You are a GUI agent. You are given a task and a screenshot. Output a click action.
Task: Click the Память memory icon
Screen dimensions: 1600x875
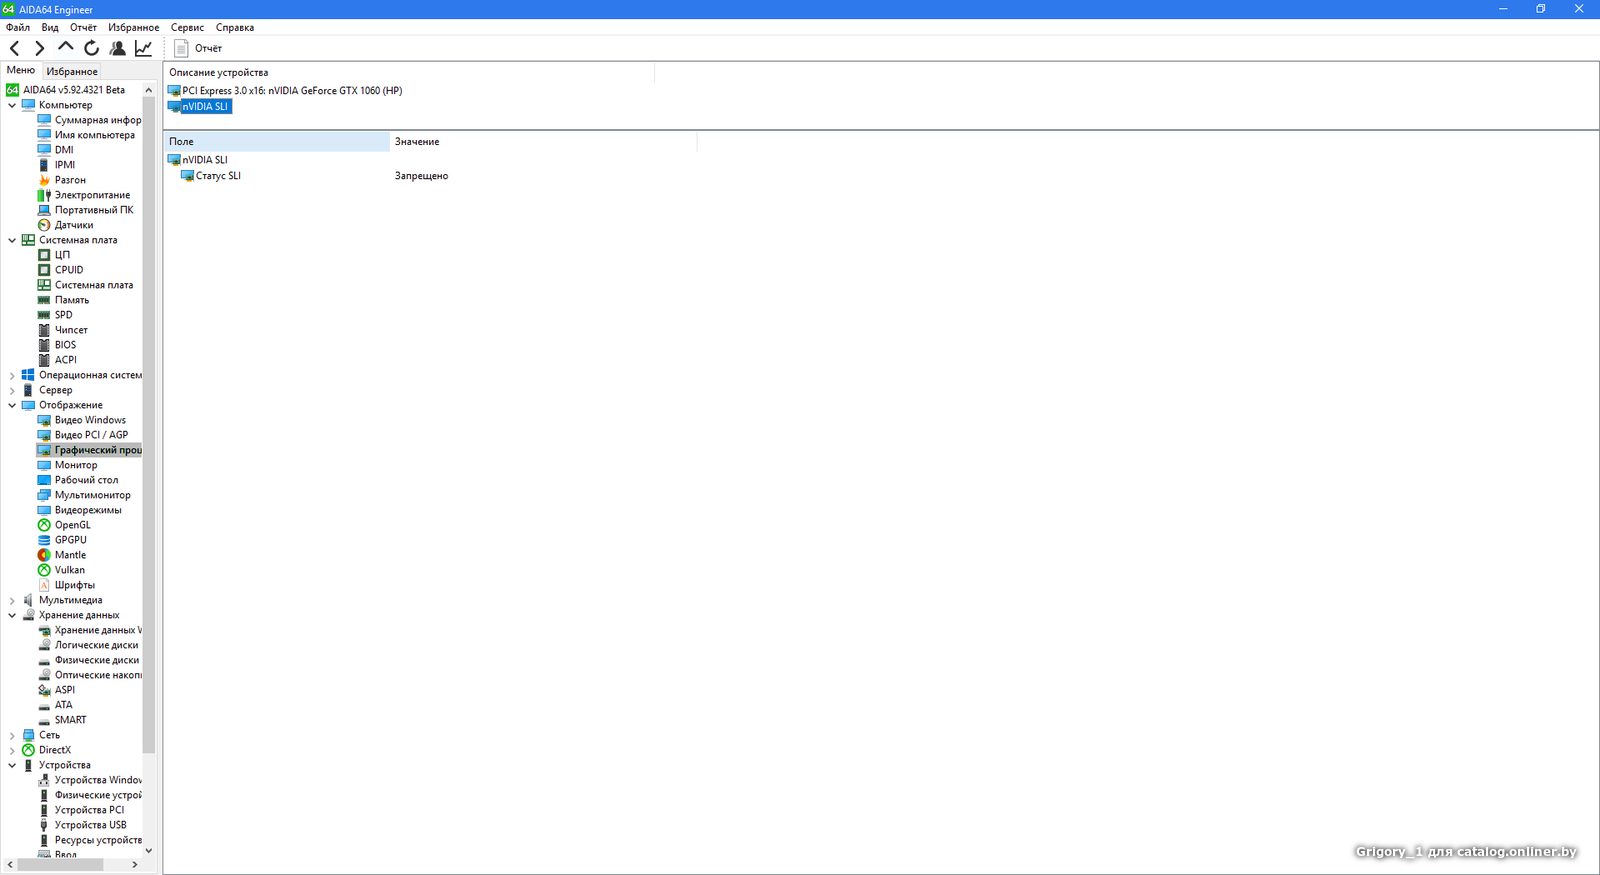click(44, 300)
